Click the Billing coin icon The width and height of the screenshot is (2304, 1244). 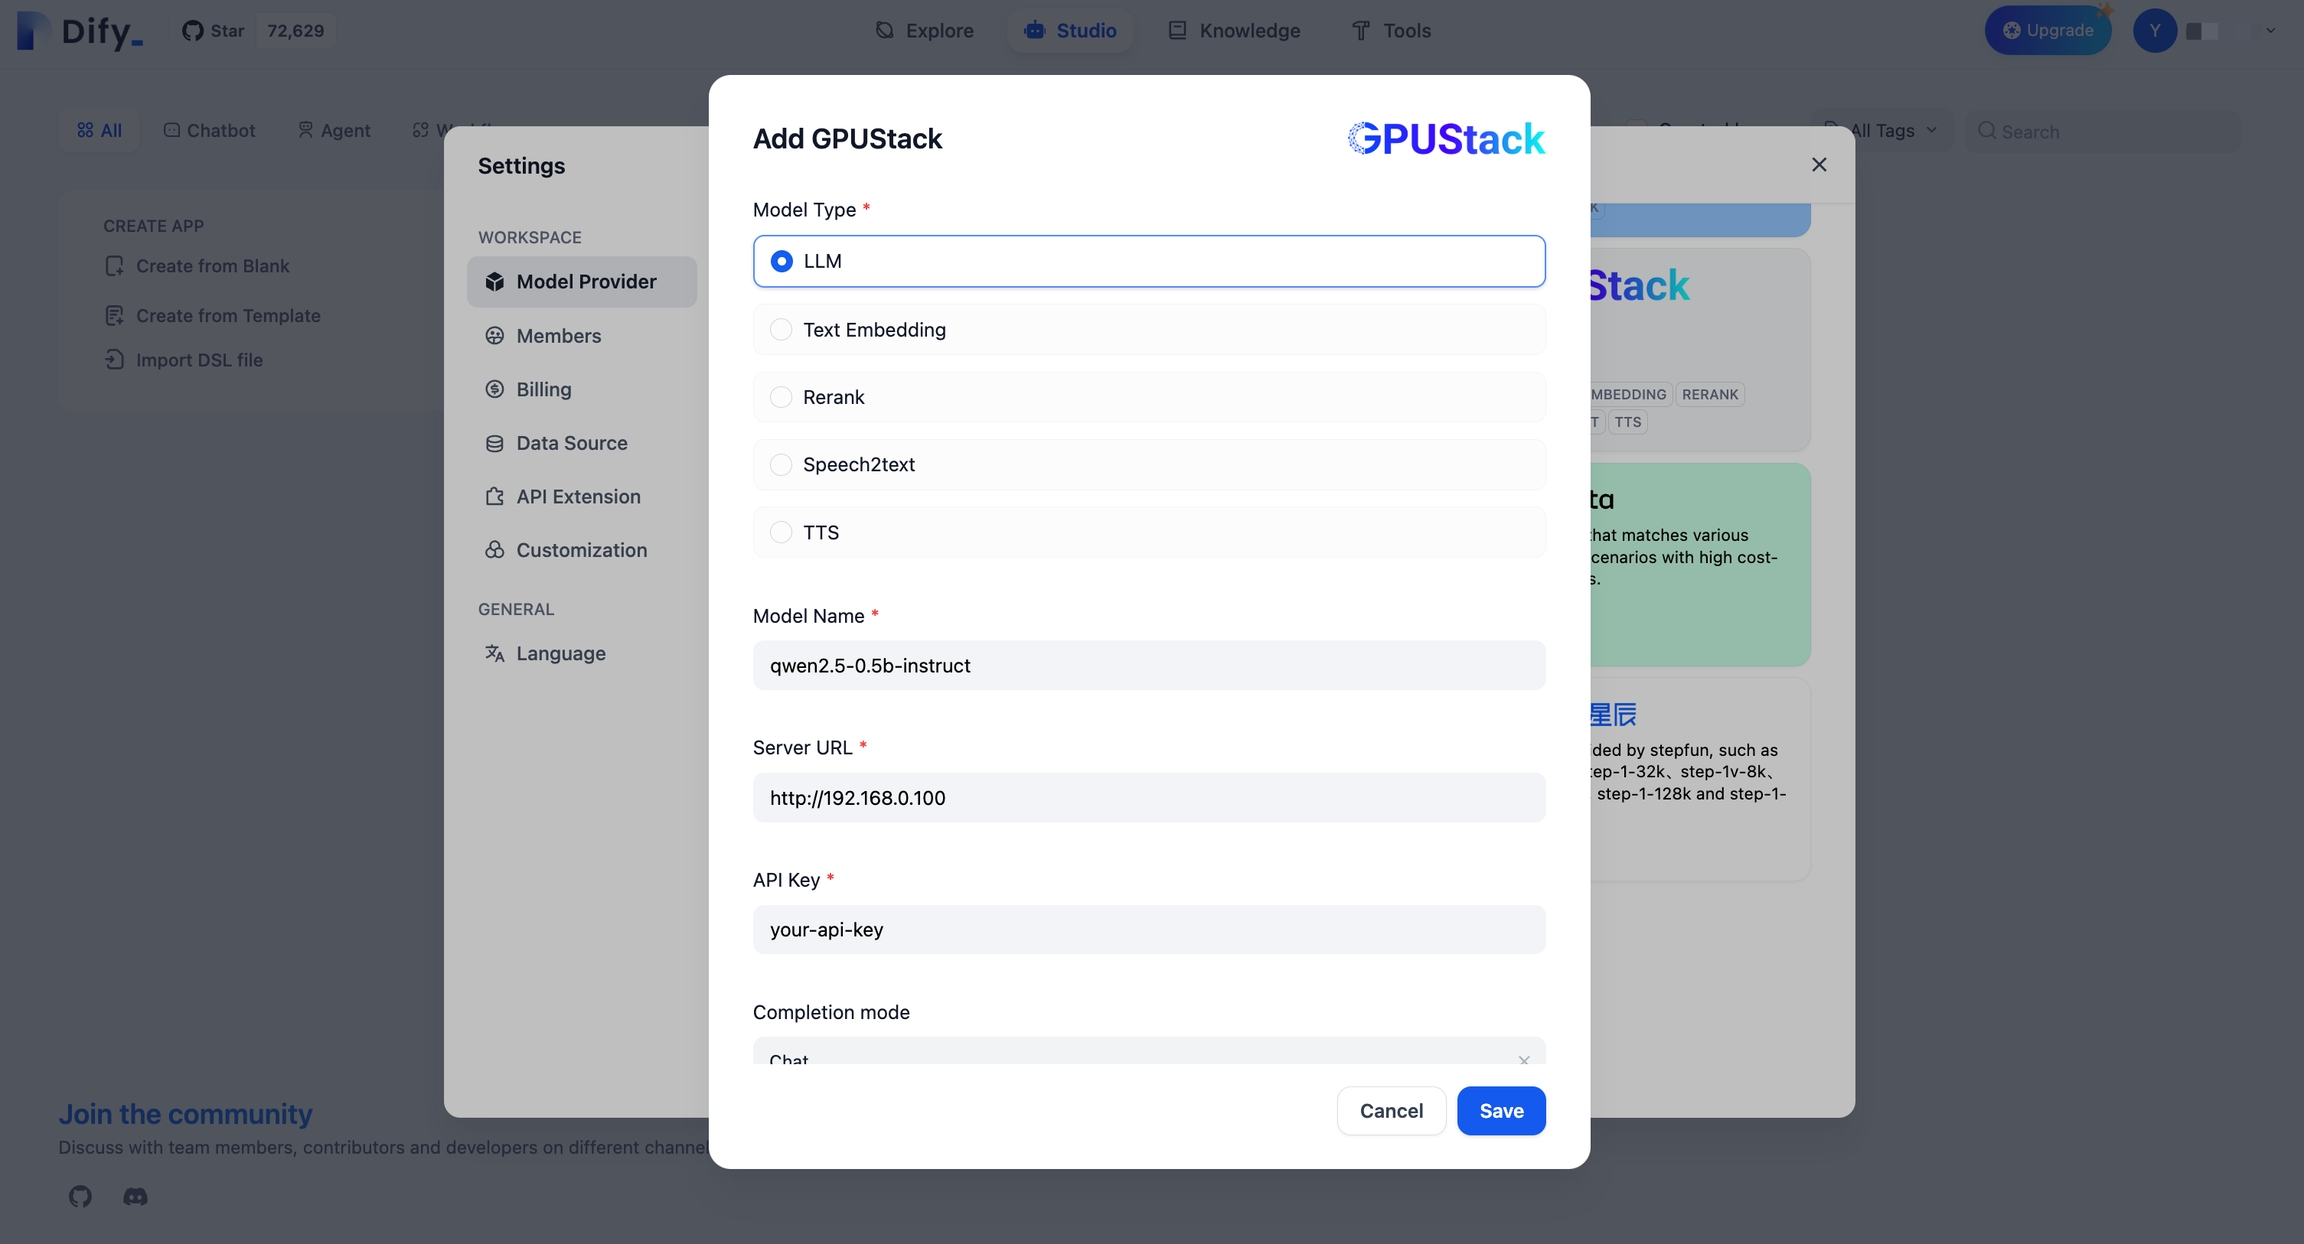coord(494,389)
